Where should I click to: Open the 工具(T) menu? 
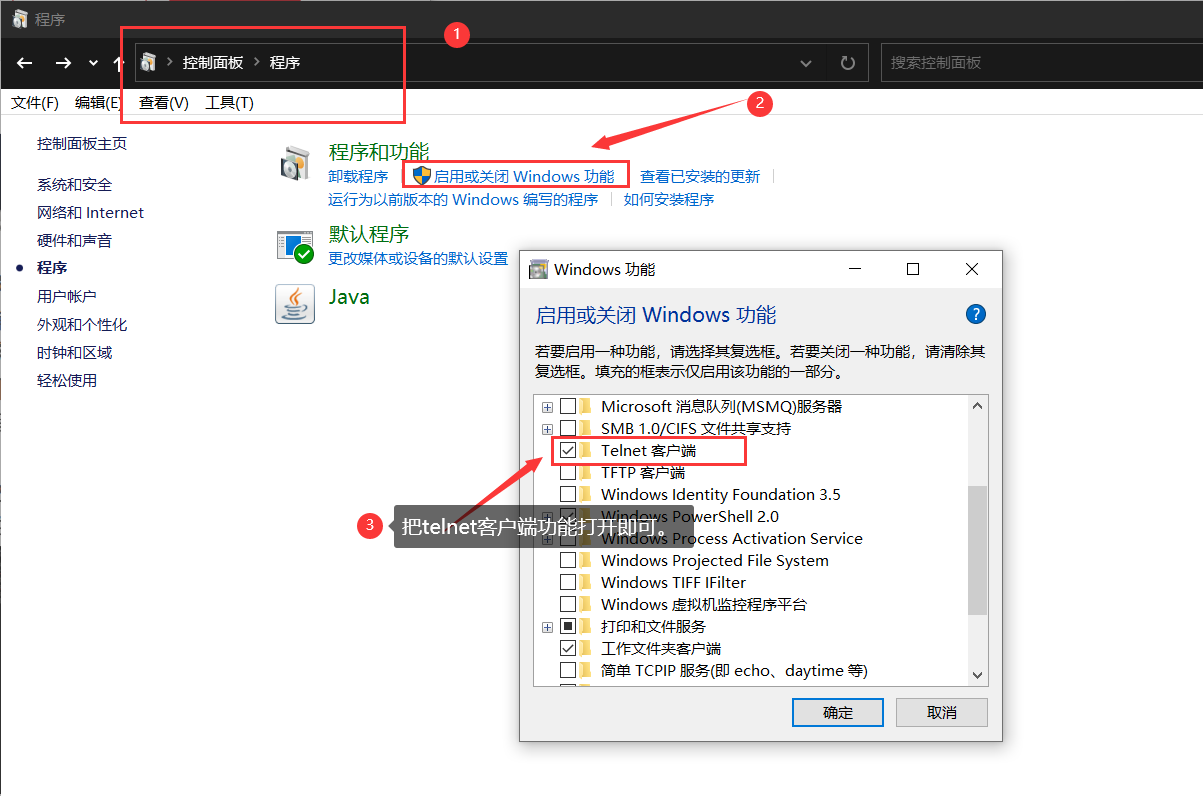tap(229, 103)
